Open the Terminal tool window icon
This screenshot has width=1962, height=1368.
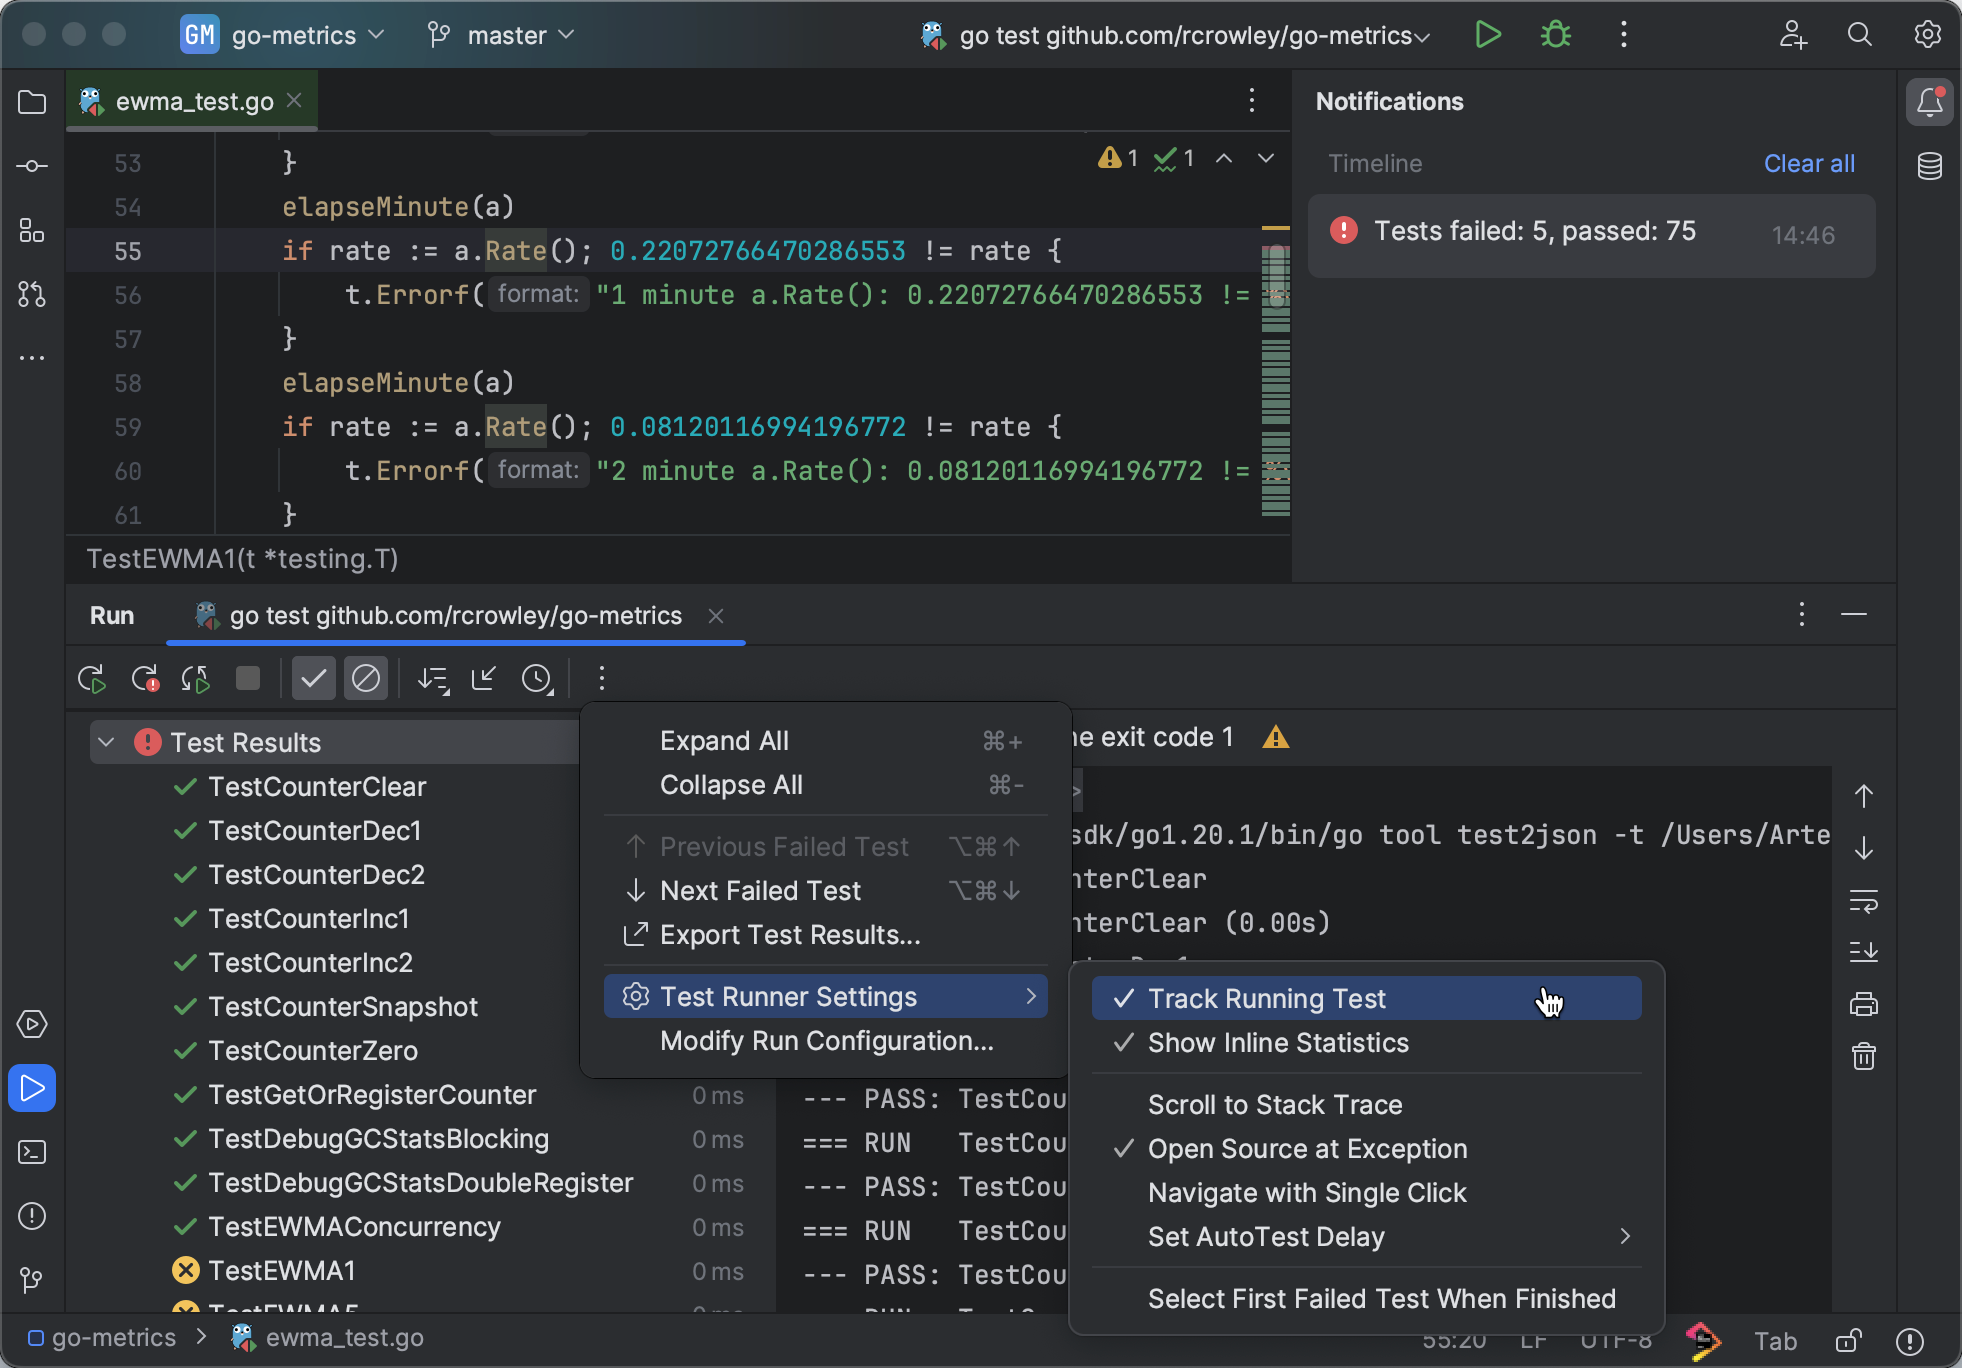pyautogui.click(x=32, y=1152)
